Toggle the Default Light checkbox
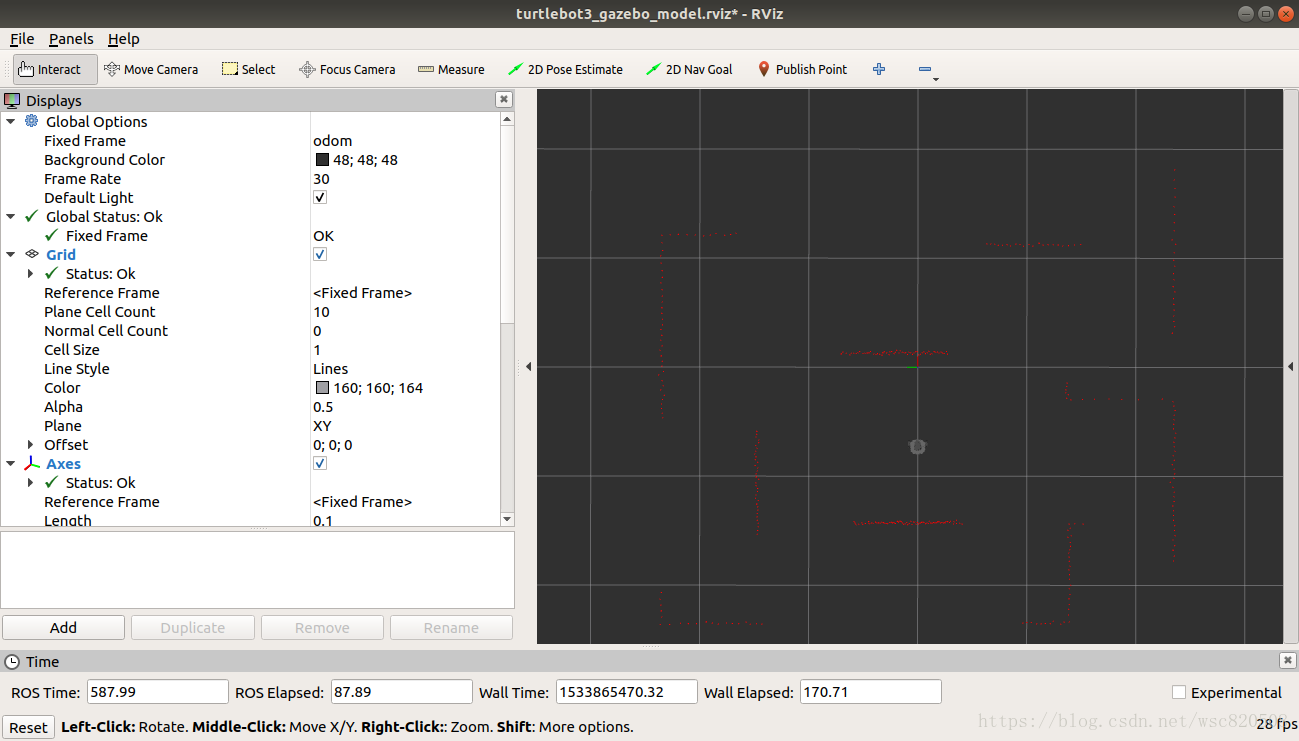This screenshot has width=1299, height=741. tap(320, 197)
